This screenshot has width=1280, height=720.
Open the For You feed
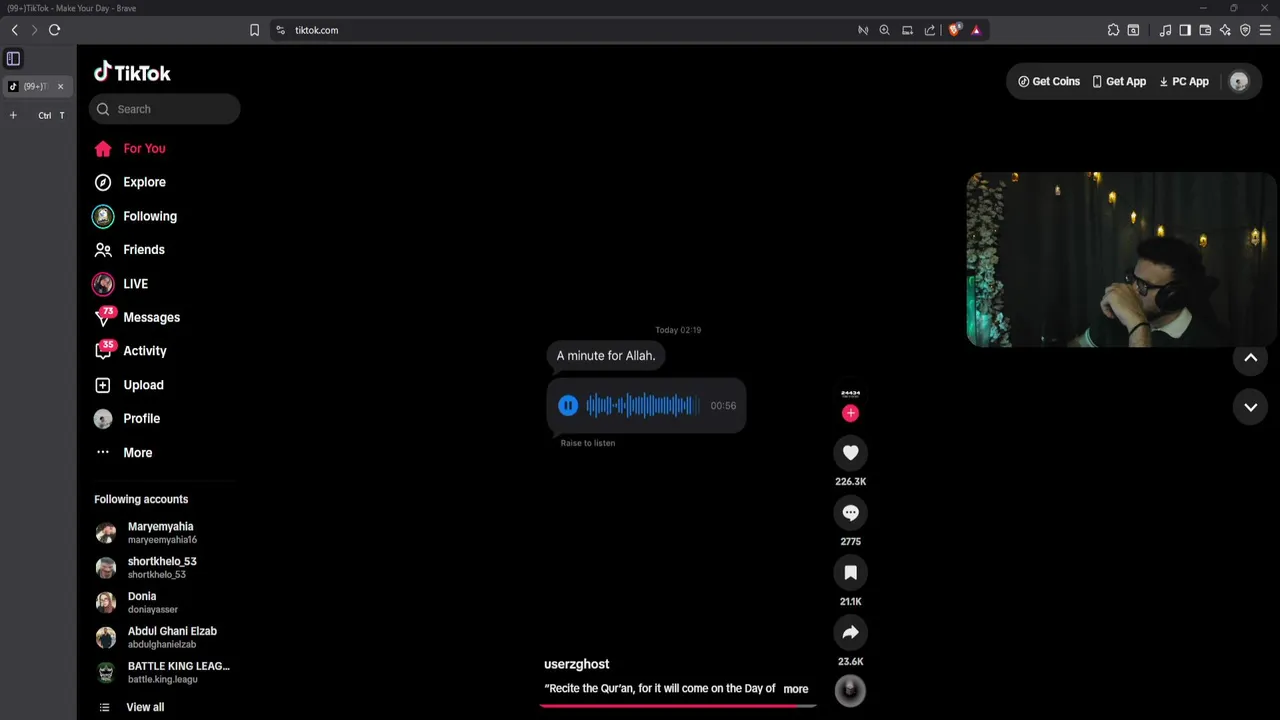pos(130,148)
